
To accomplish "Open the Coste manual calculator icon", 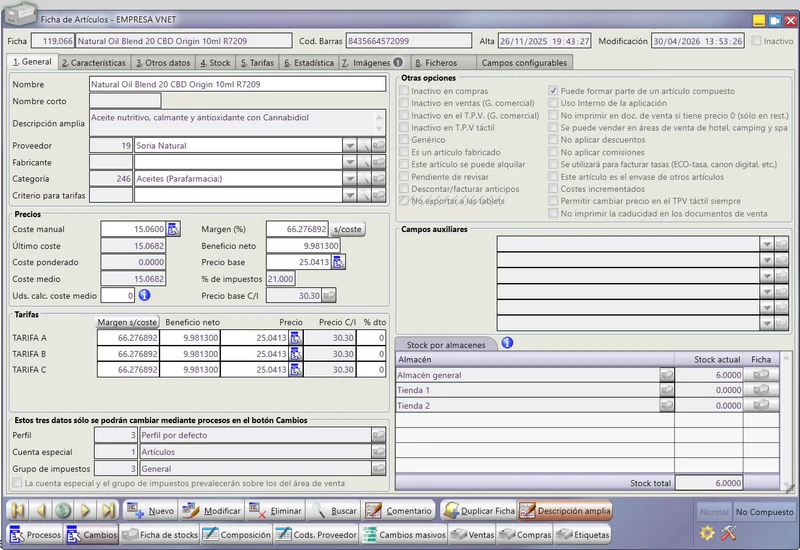I will click(173, 229).
